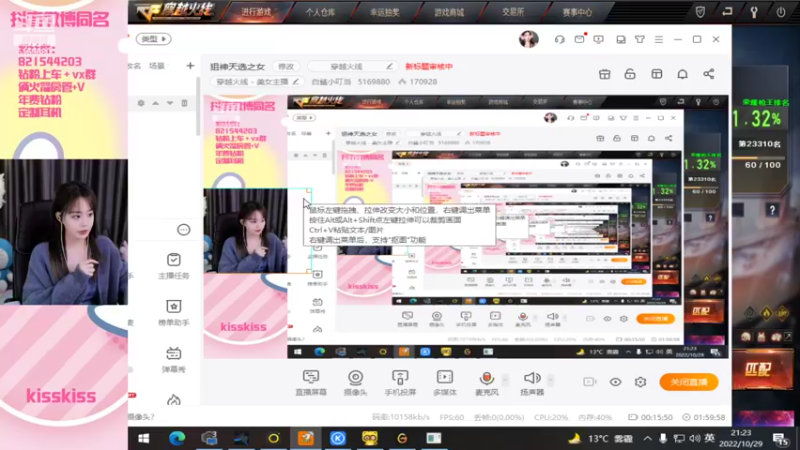Click the 匹配 match button in game client
800x450 pixels.
pos(763,368)
